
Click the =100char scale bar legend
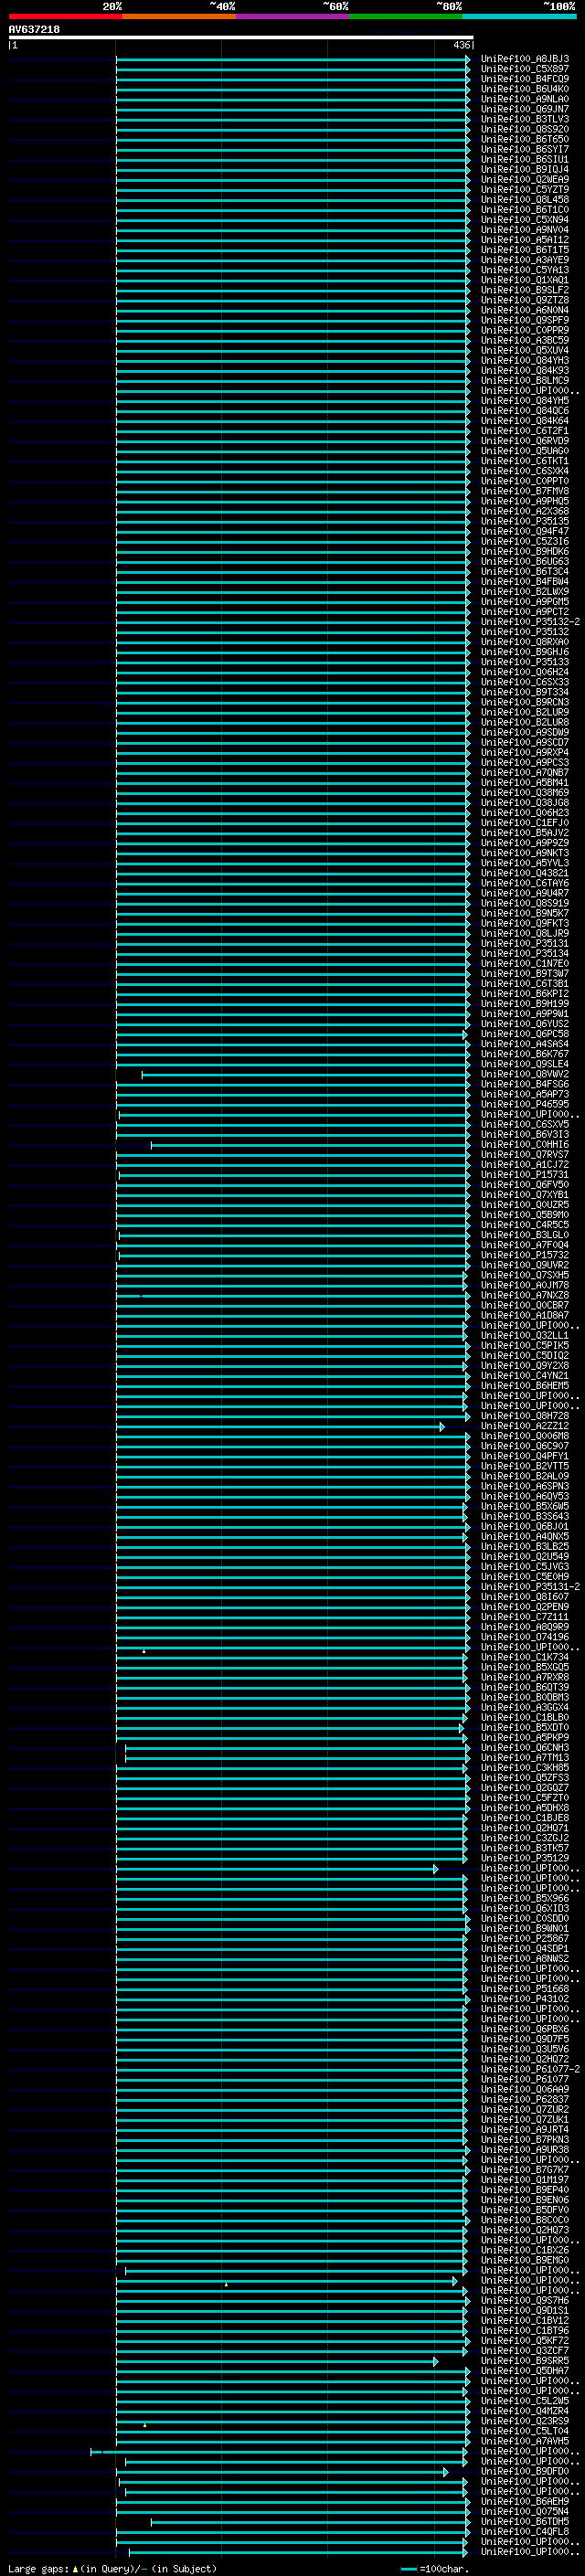[435, 2569]
